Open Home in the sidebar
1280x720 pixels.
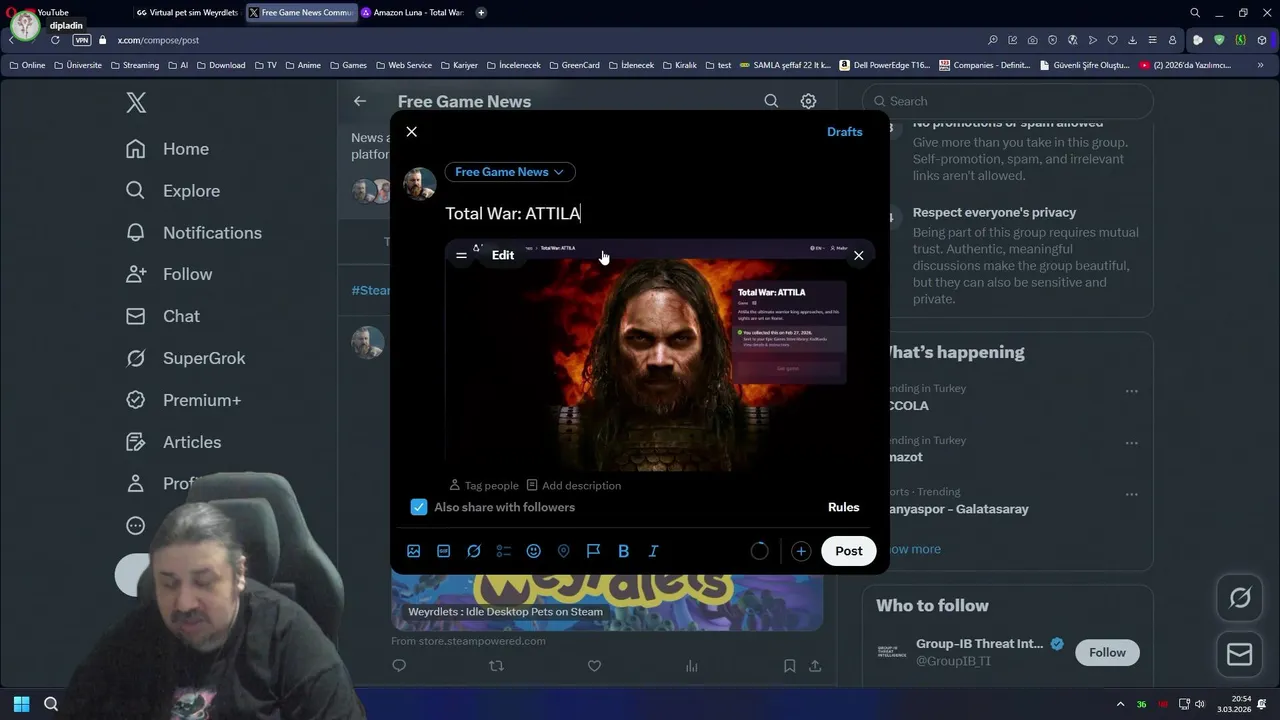[168, 149]
